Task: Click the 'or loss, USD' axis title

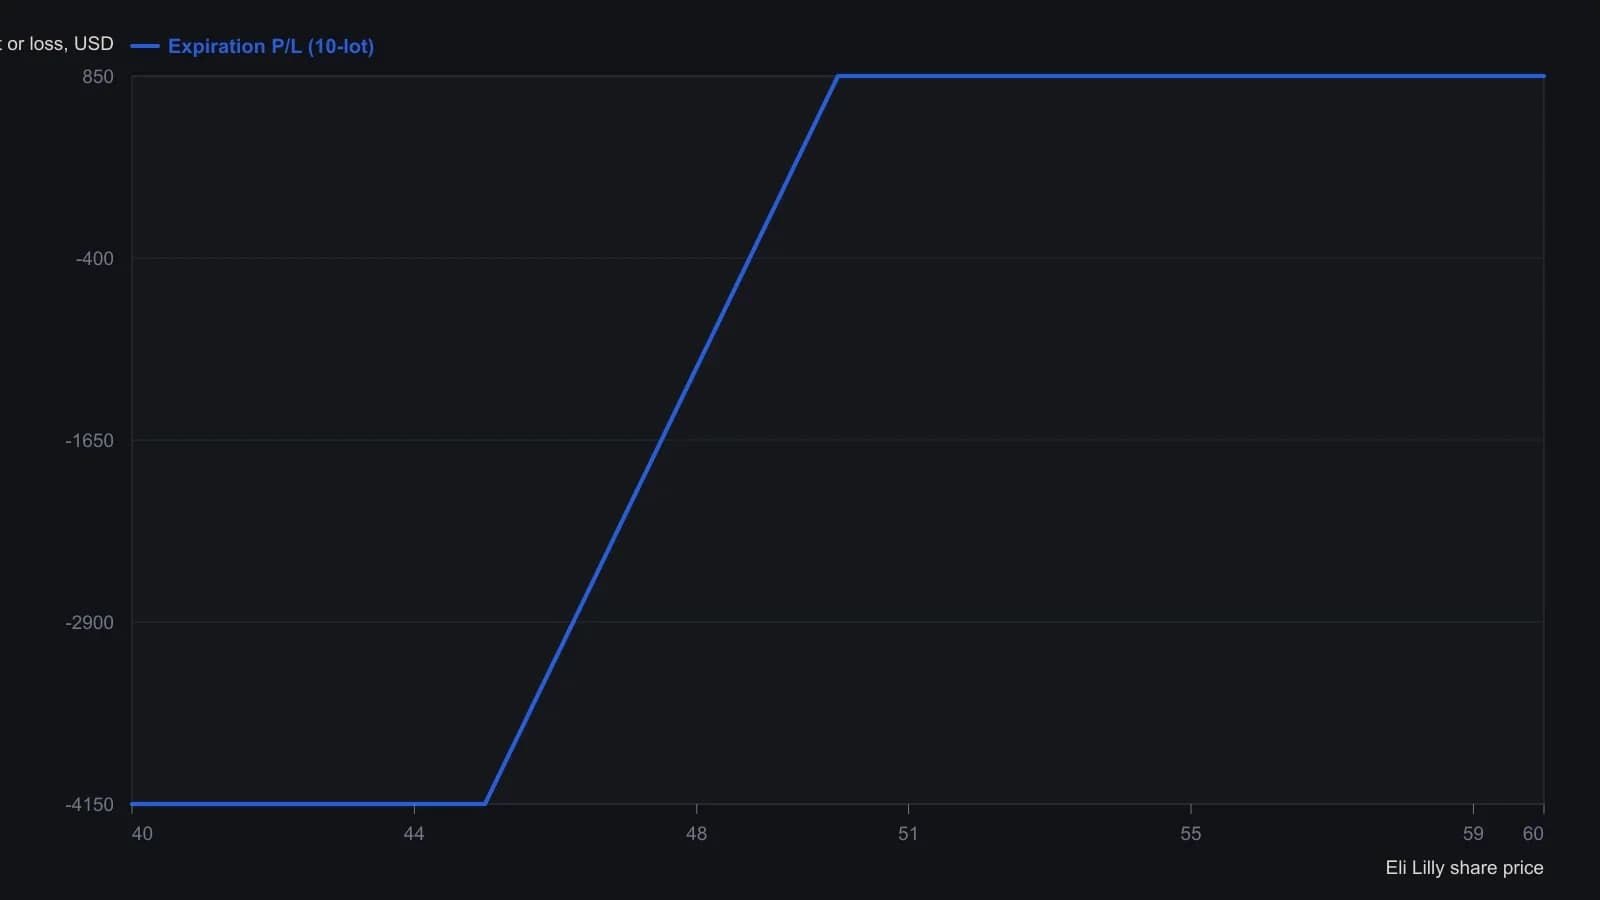Action: click(x=57, y=44)
